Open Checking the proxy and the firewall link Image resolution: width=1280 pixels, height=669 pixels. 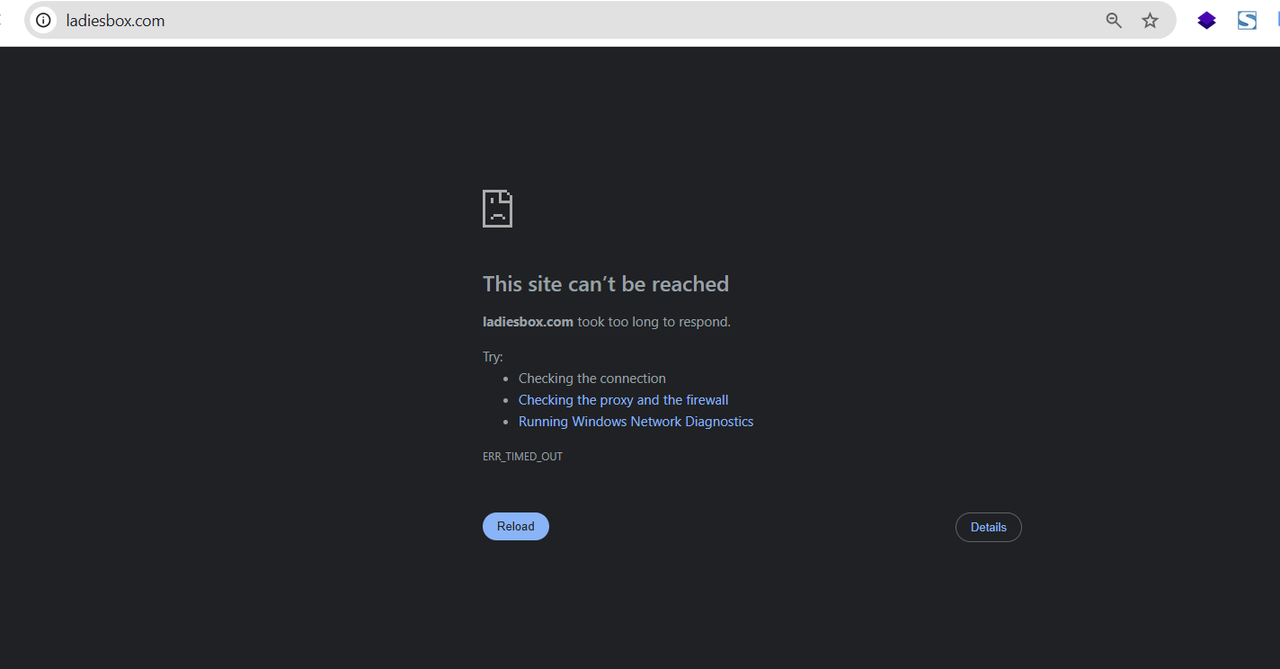(623, 400)
